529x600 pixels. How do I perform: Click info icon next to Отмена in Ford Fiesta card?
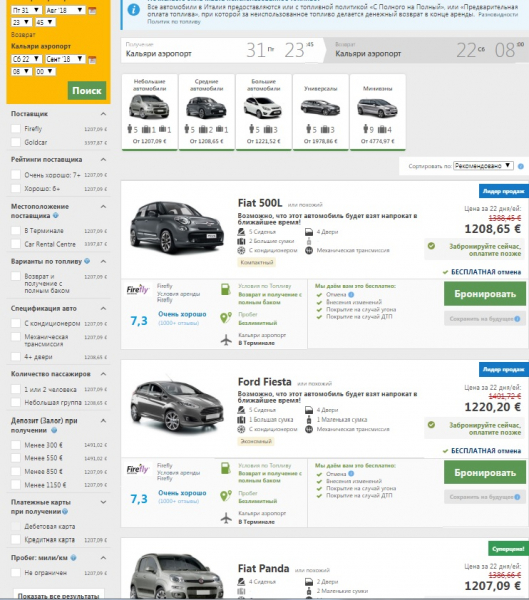click(351, 473)
